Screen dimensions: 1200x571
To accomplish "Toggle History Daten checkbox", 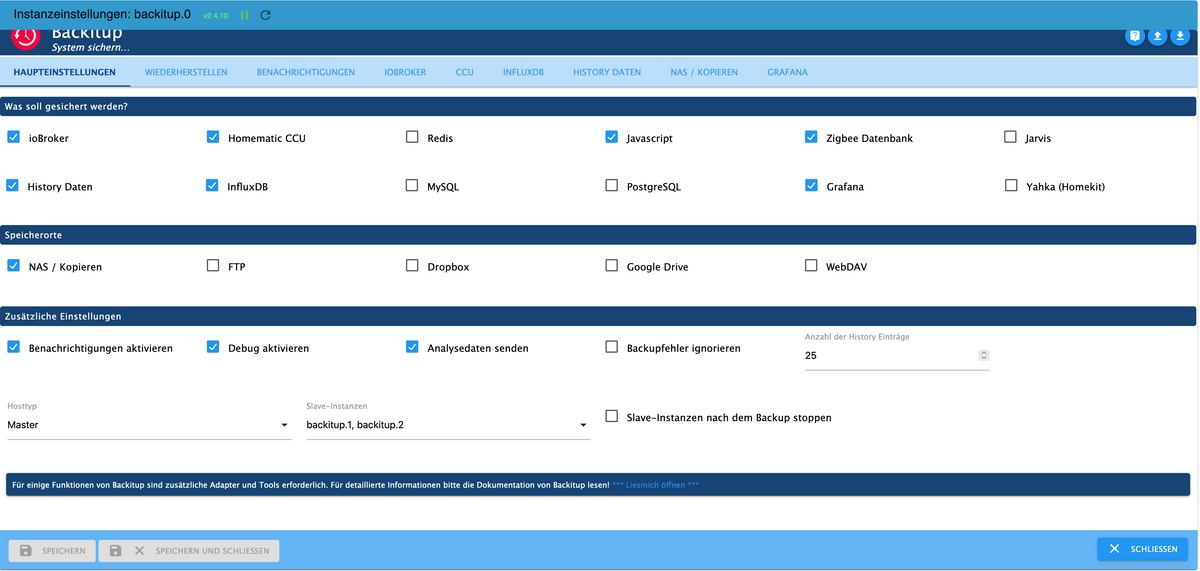I will (13, 185).
